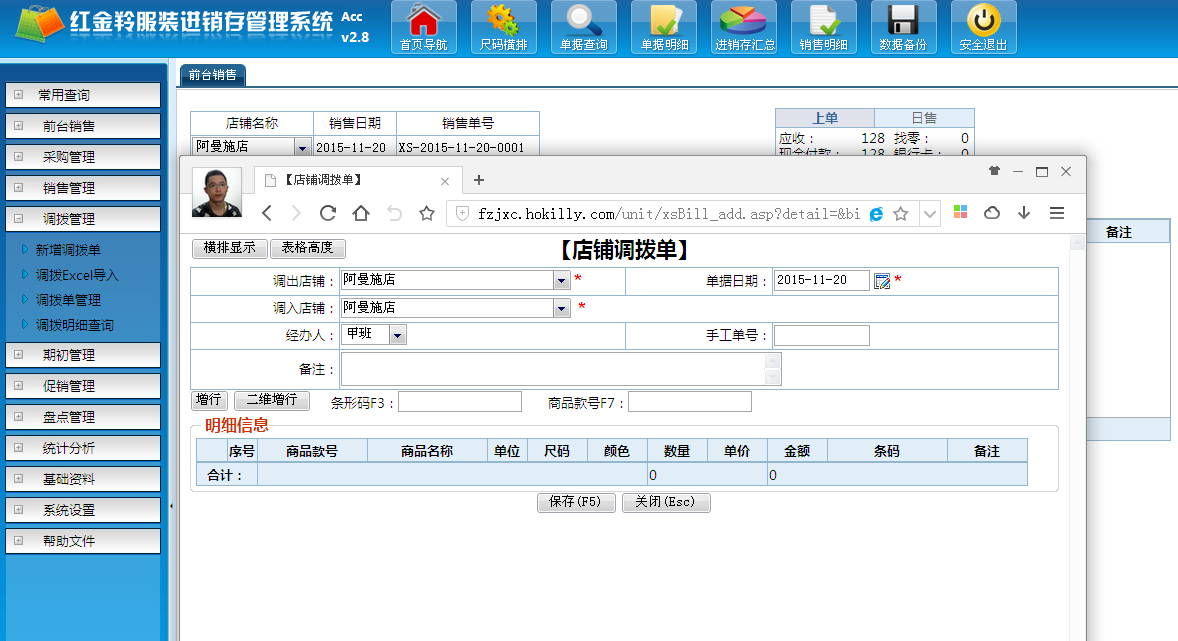Bookmark page with the star icon
The width and height of the screenshot is (1178, 641).
tap(427, 213)
